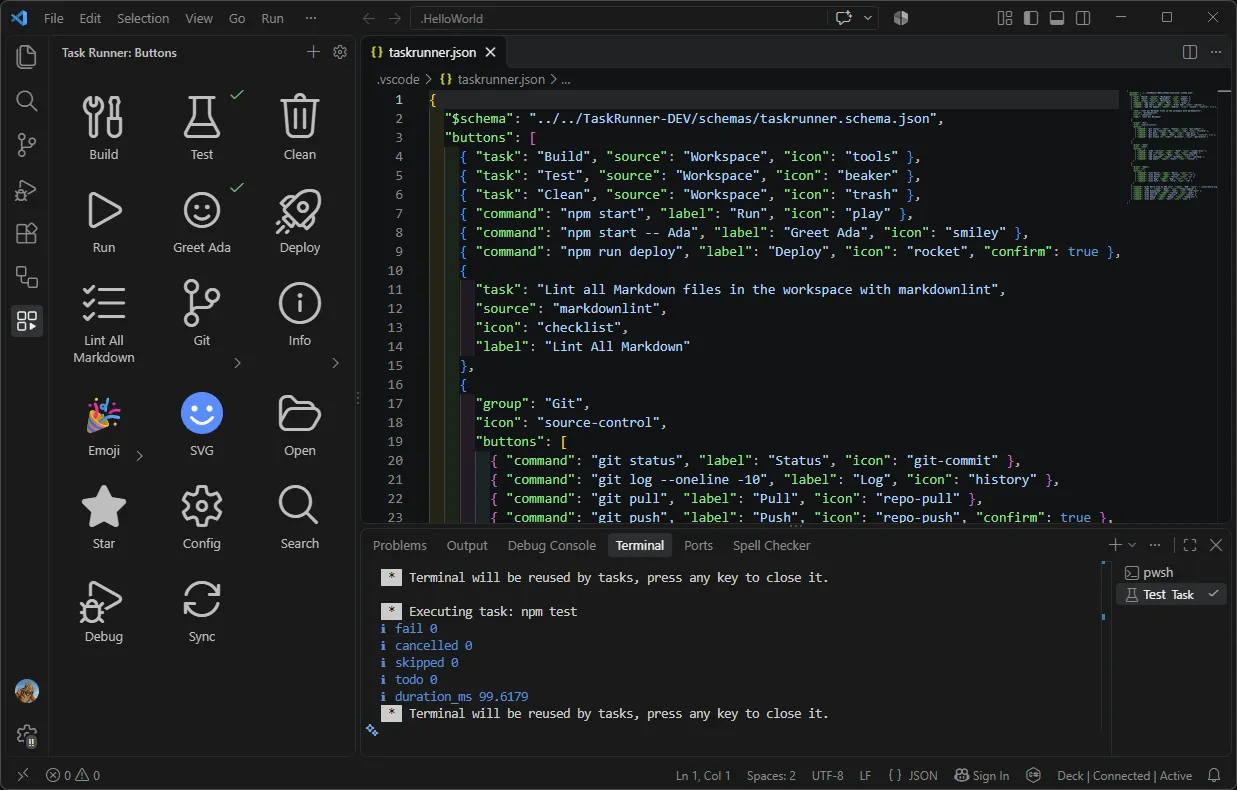Click the Search magnifier task button
1237x790 pixels.
pos(300,517)
